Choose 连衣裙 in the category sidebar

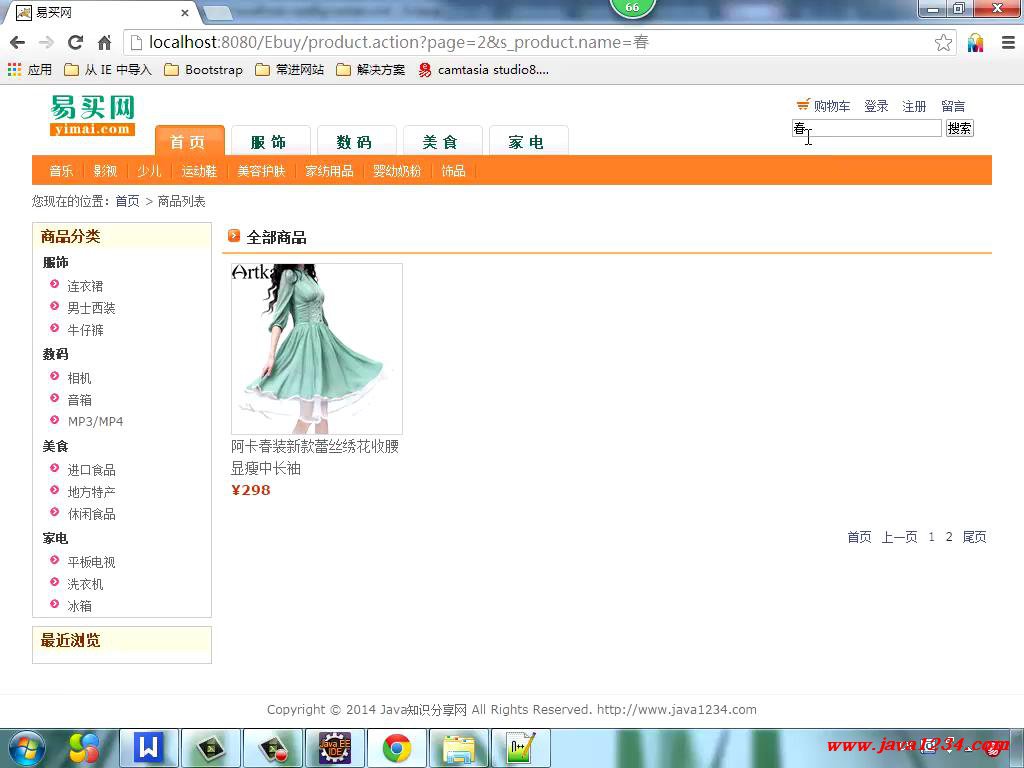[85, 286]
